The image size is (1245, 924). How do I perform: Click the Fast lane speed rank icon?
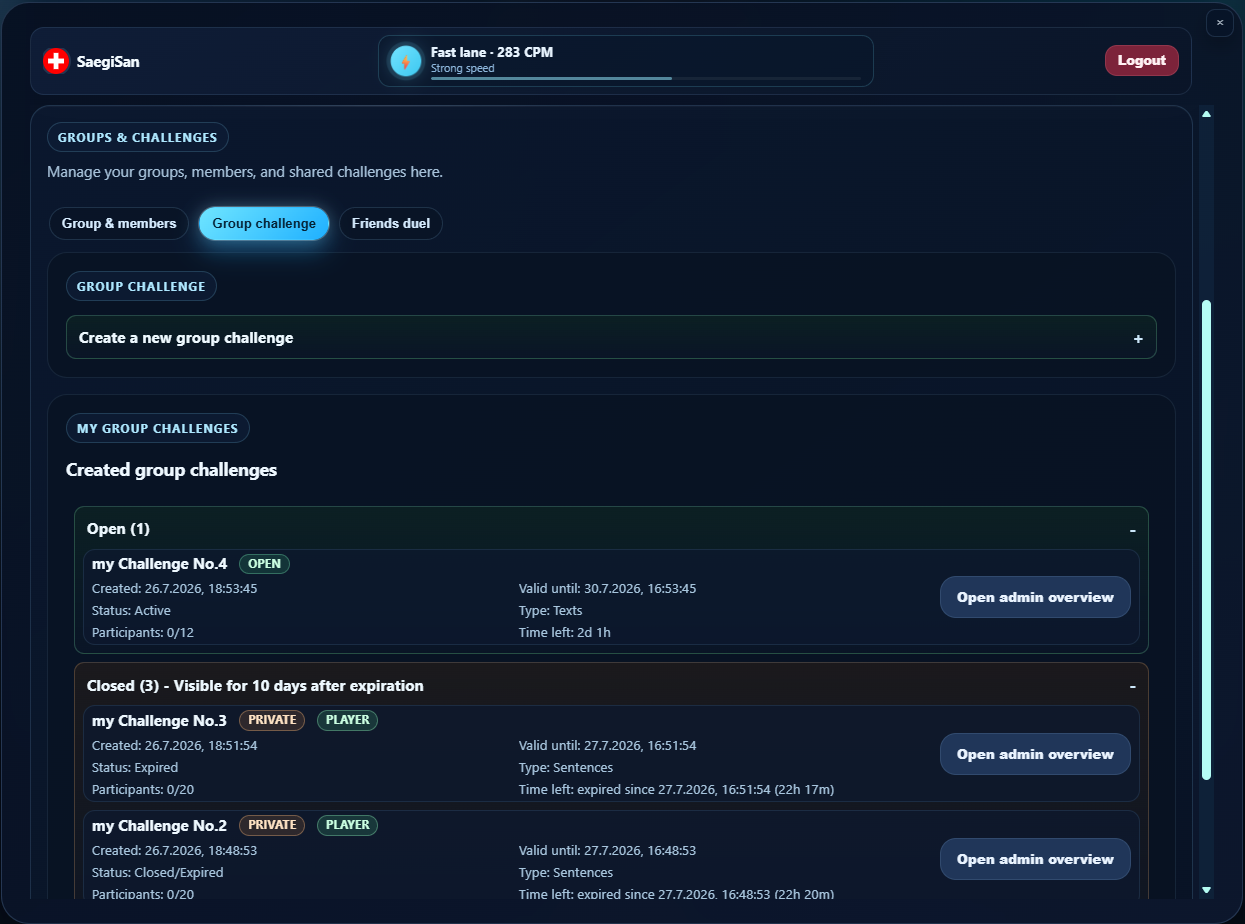[406, 61]
